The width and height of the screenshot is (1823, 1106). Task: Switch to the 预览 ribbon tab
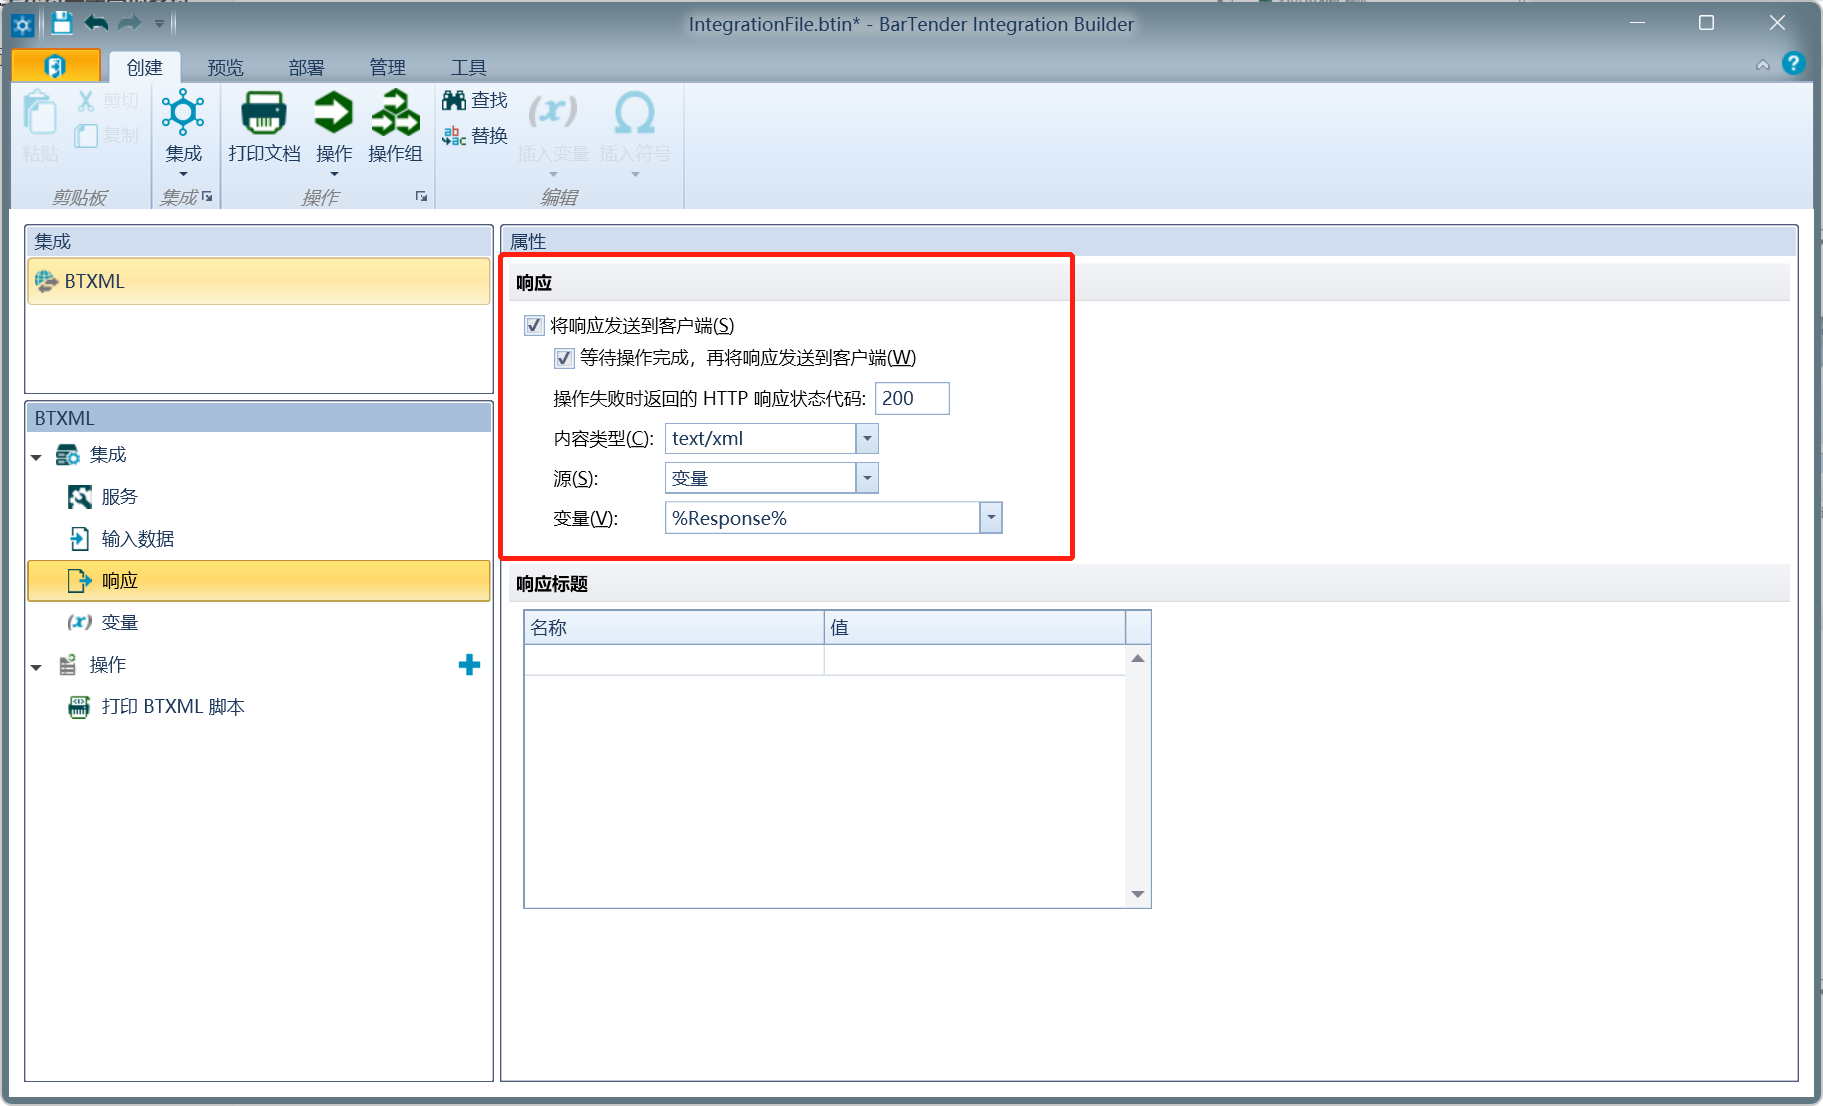(225, 67)
